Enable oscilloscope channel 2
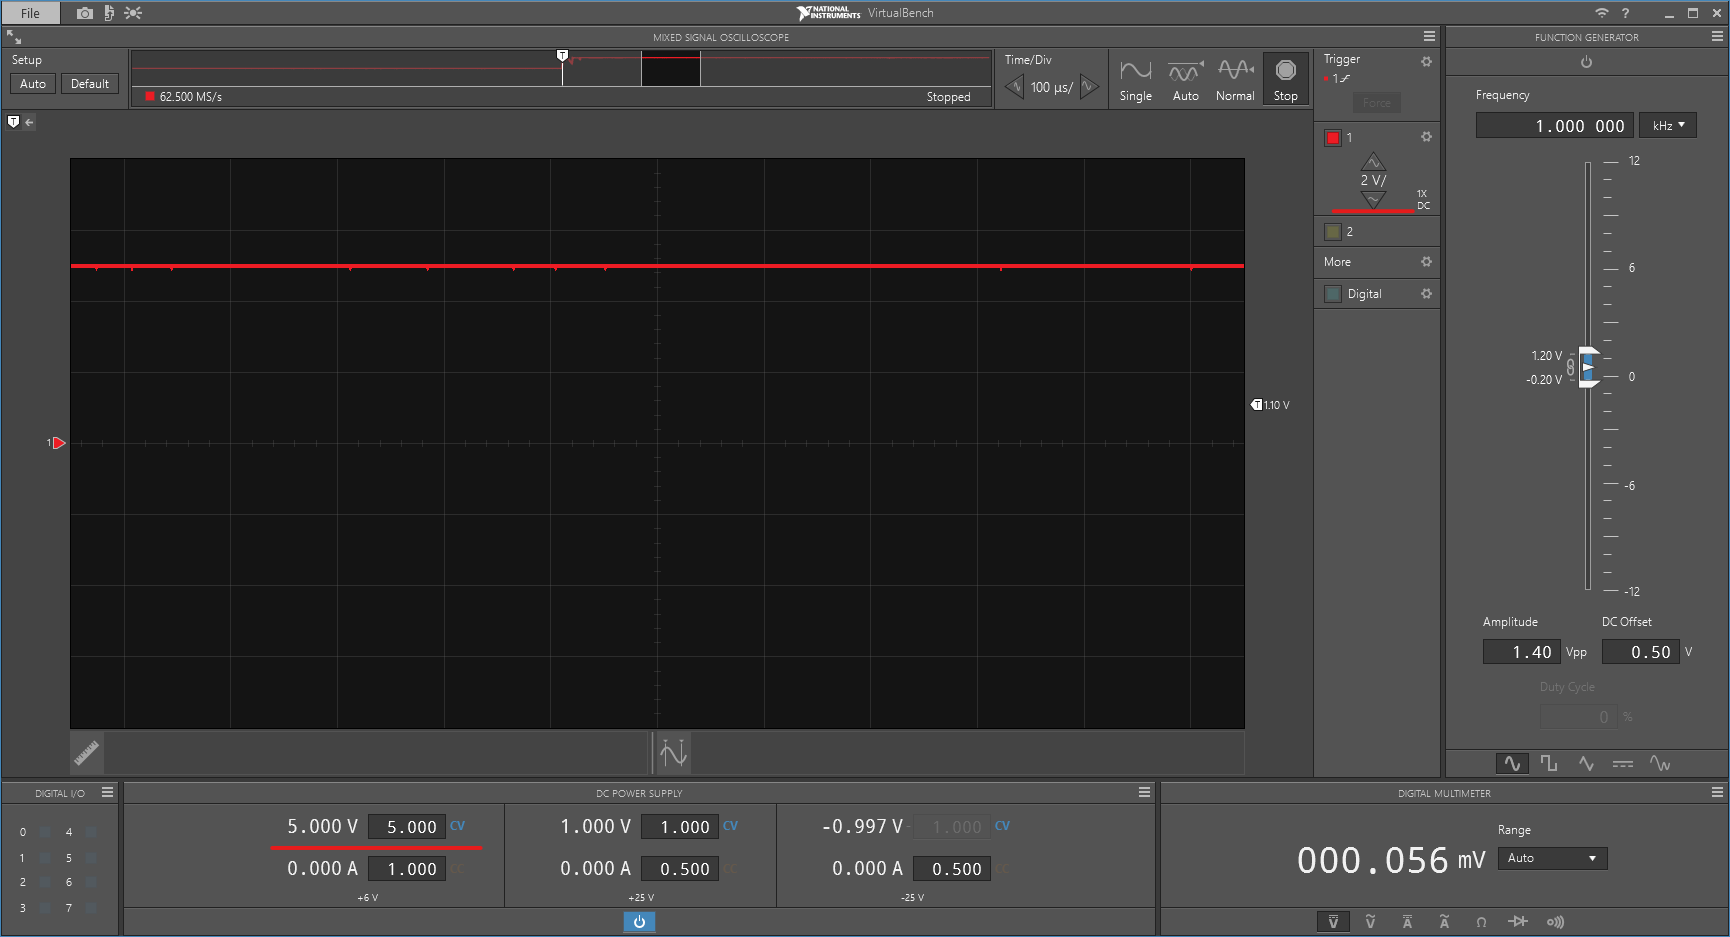 pyautogui.click(x=1333, y=232)
